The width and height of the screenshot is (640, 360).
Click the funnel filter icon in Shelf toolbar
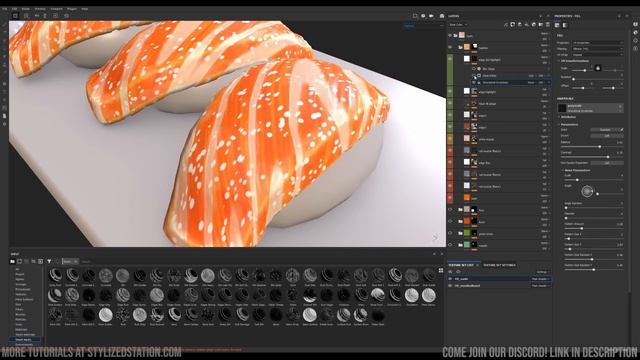pos(49,261)
